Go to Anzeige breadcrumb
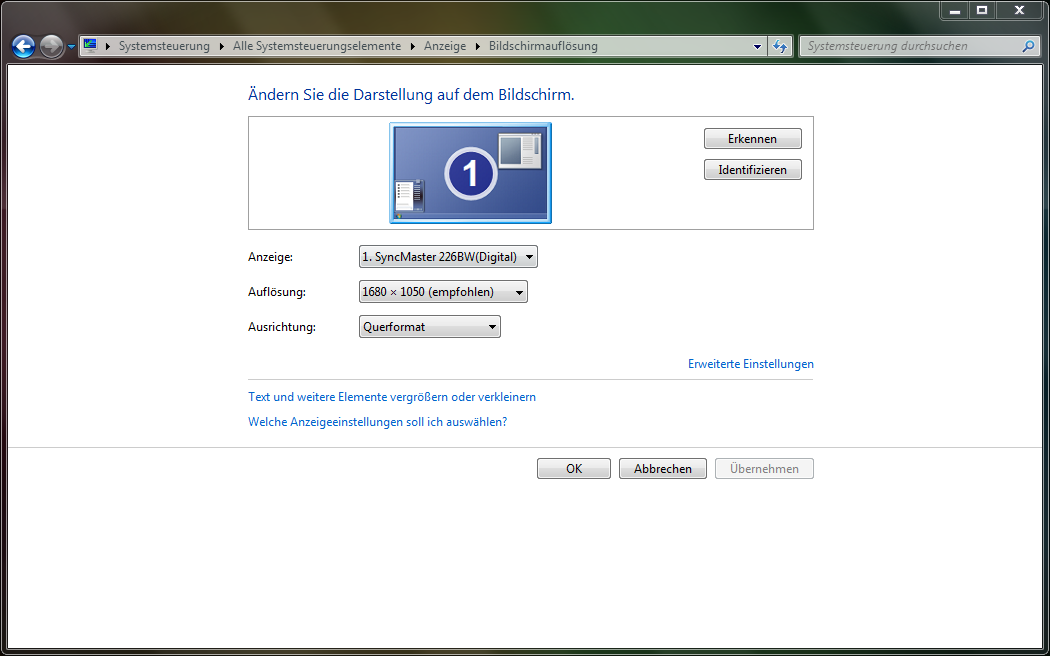 pos(445,46)
